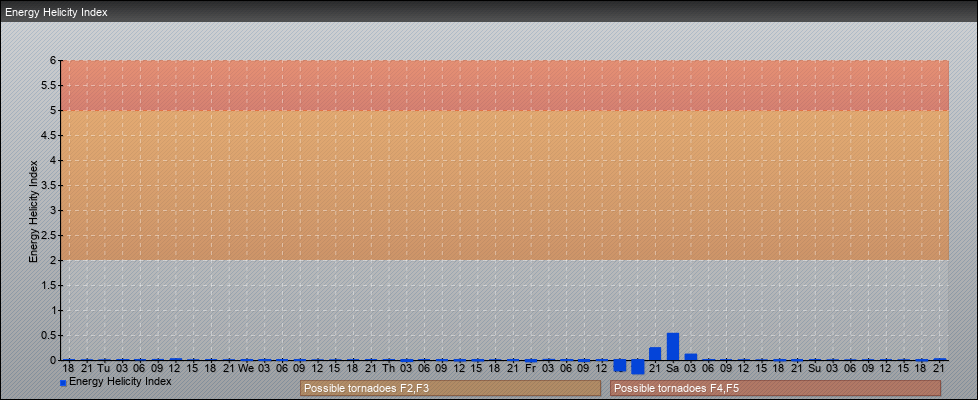Click the y-axis value 0.5
The width and height of the screenshot is (978, 400).
click(49, 335)
